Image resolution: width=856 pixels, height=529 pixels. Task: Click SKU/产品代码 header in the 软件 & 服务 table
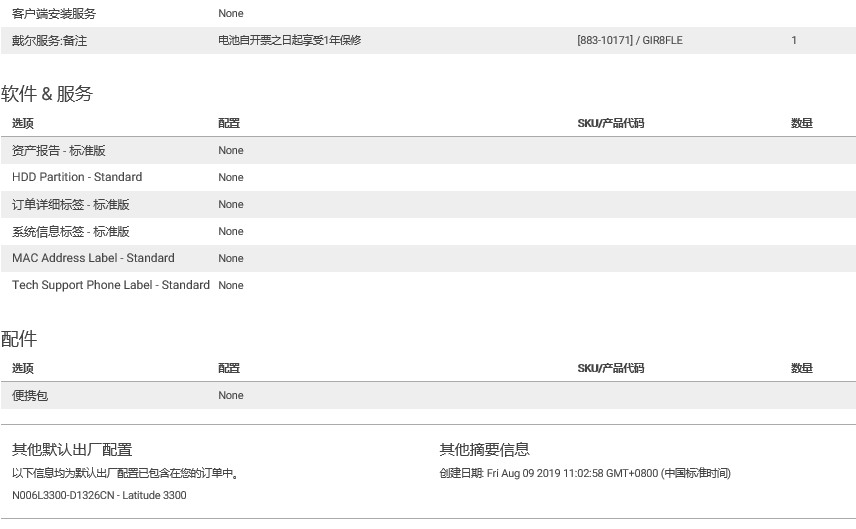[610, 123]
